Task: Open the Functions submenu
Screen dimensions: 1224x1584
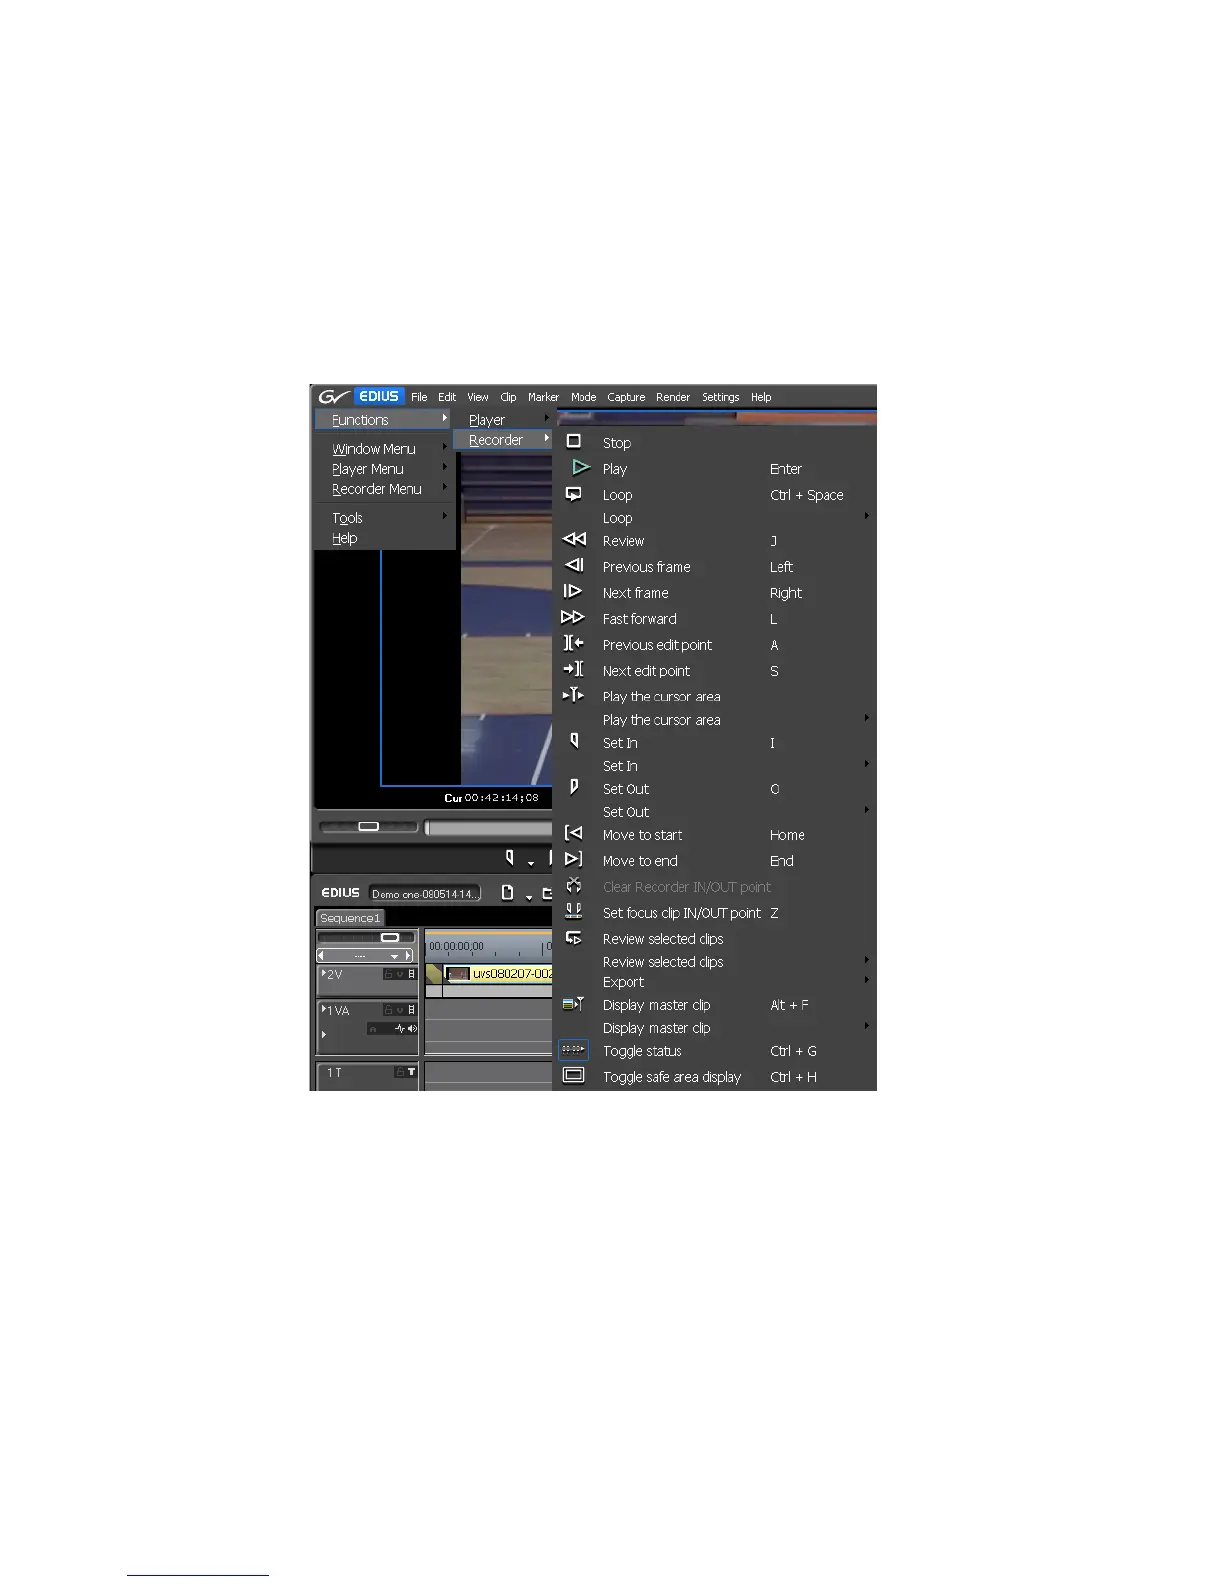Action: [x=383, y=420]
